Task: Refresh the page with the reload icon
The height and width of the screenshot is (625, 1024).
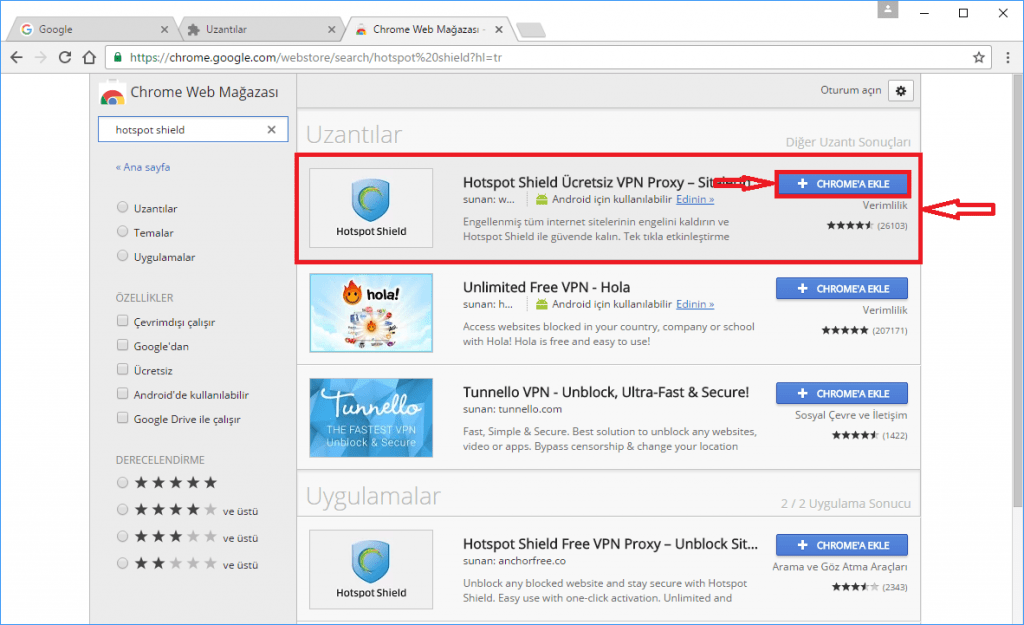Action: click(x=63, y=57)
